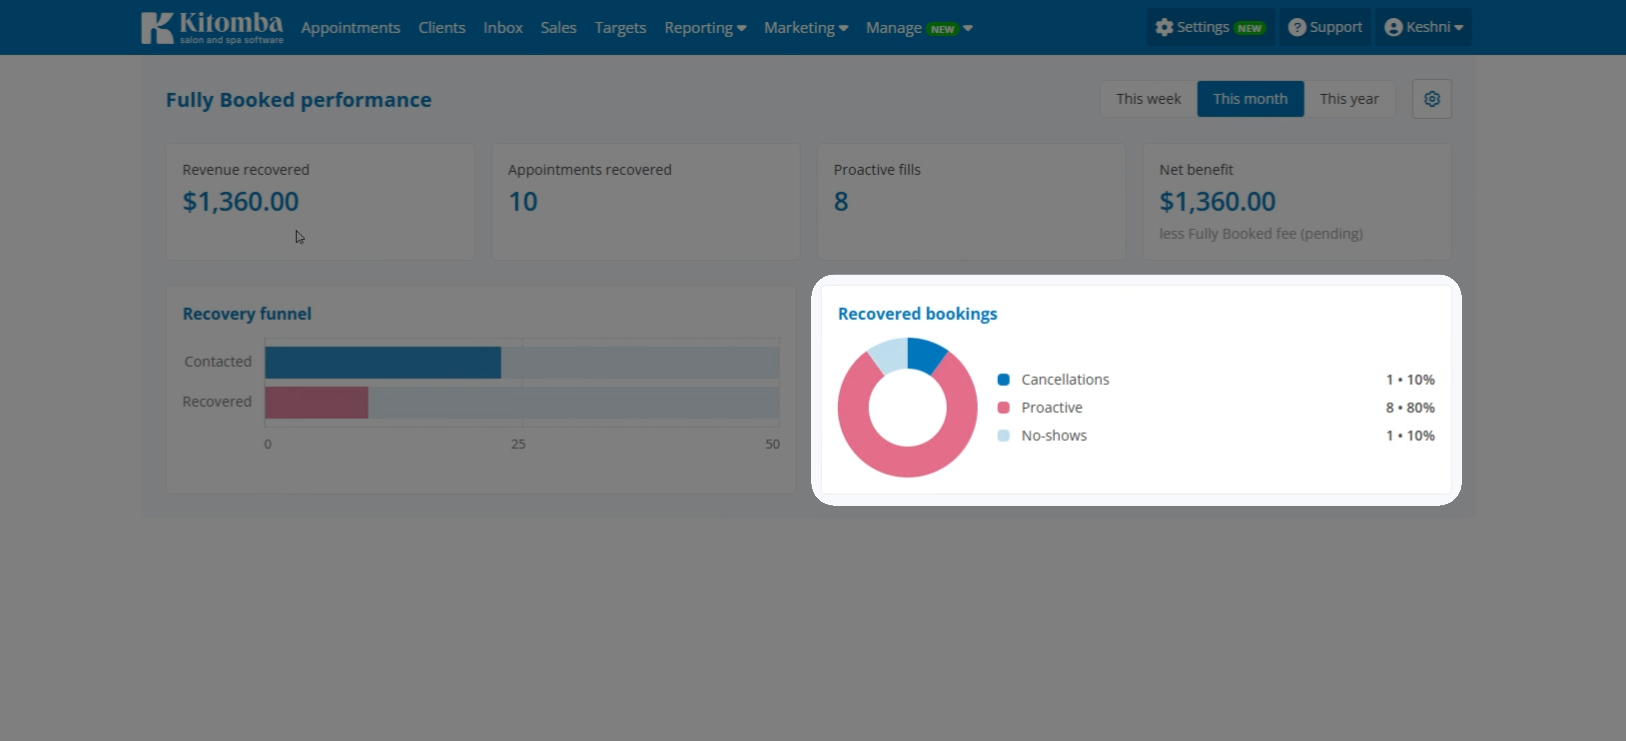
Task: Click the Proactive fills value 8
Action: click(841, 202)
